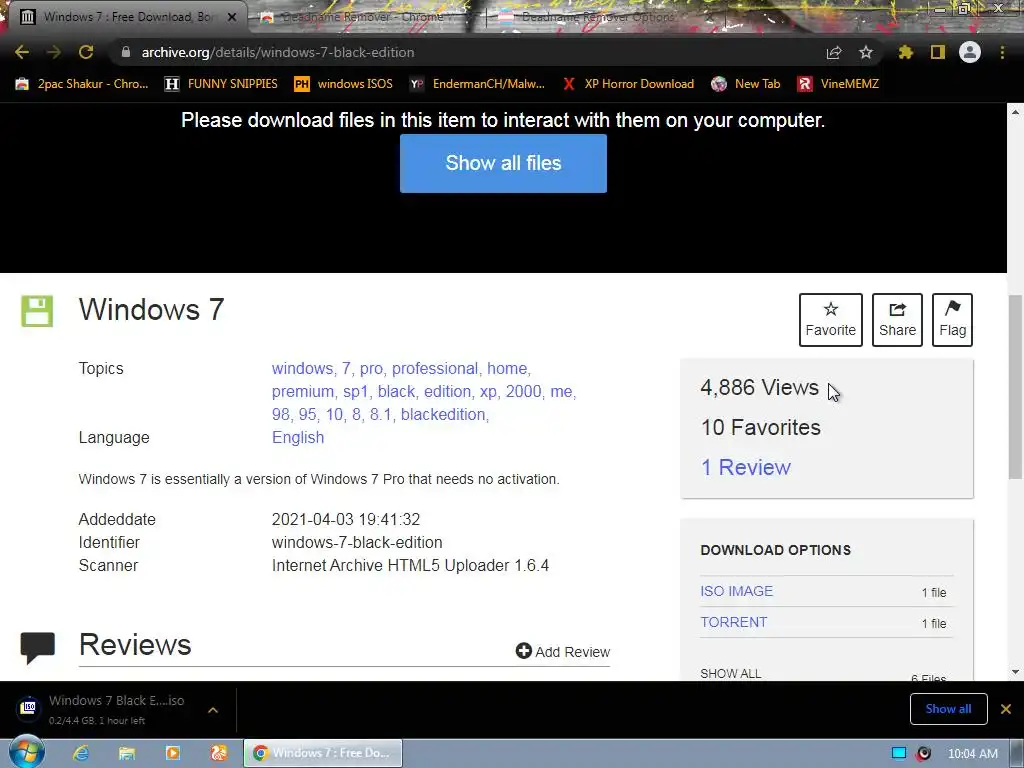The image size is (1024, 768).
Task: Click the English language link
Action: [298, 437]
